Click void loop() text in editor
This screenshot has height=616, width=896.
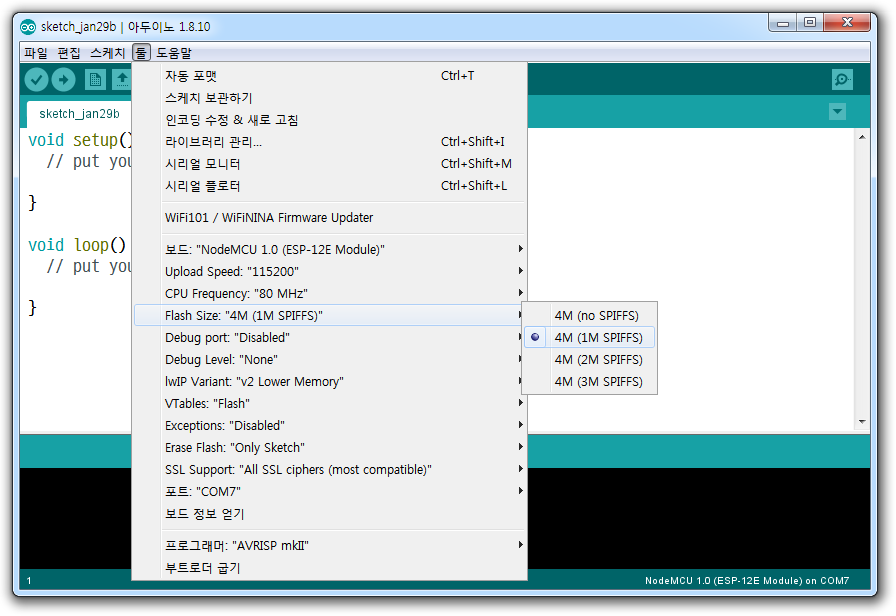[x=77, y=245]
